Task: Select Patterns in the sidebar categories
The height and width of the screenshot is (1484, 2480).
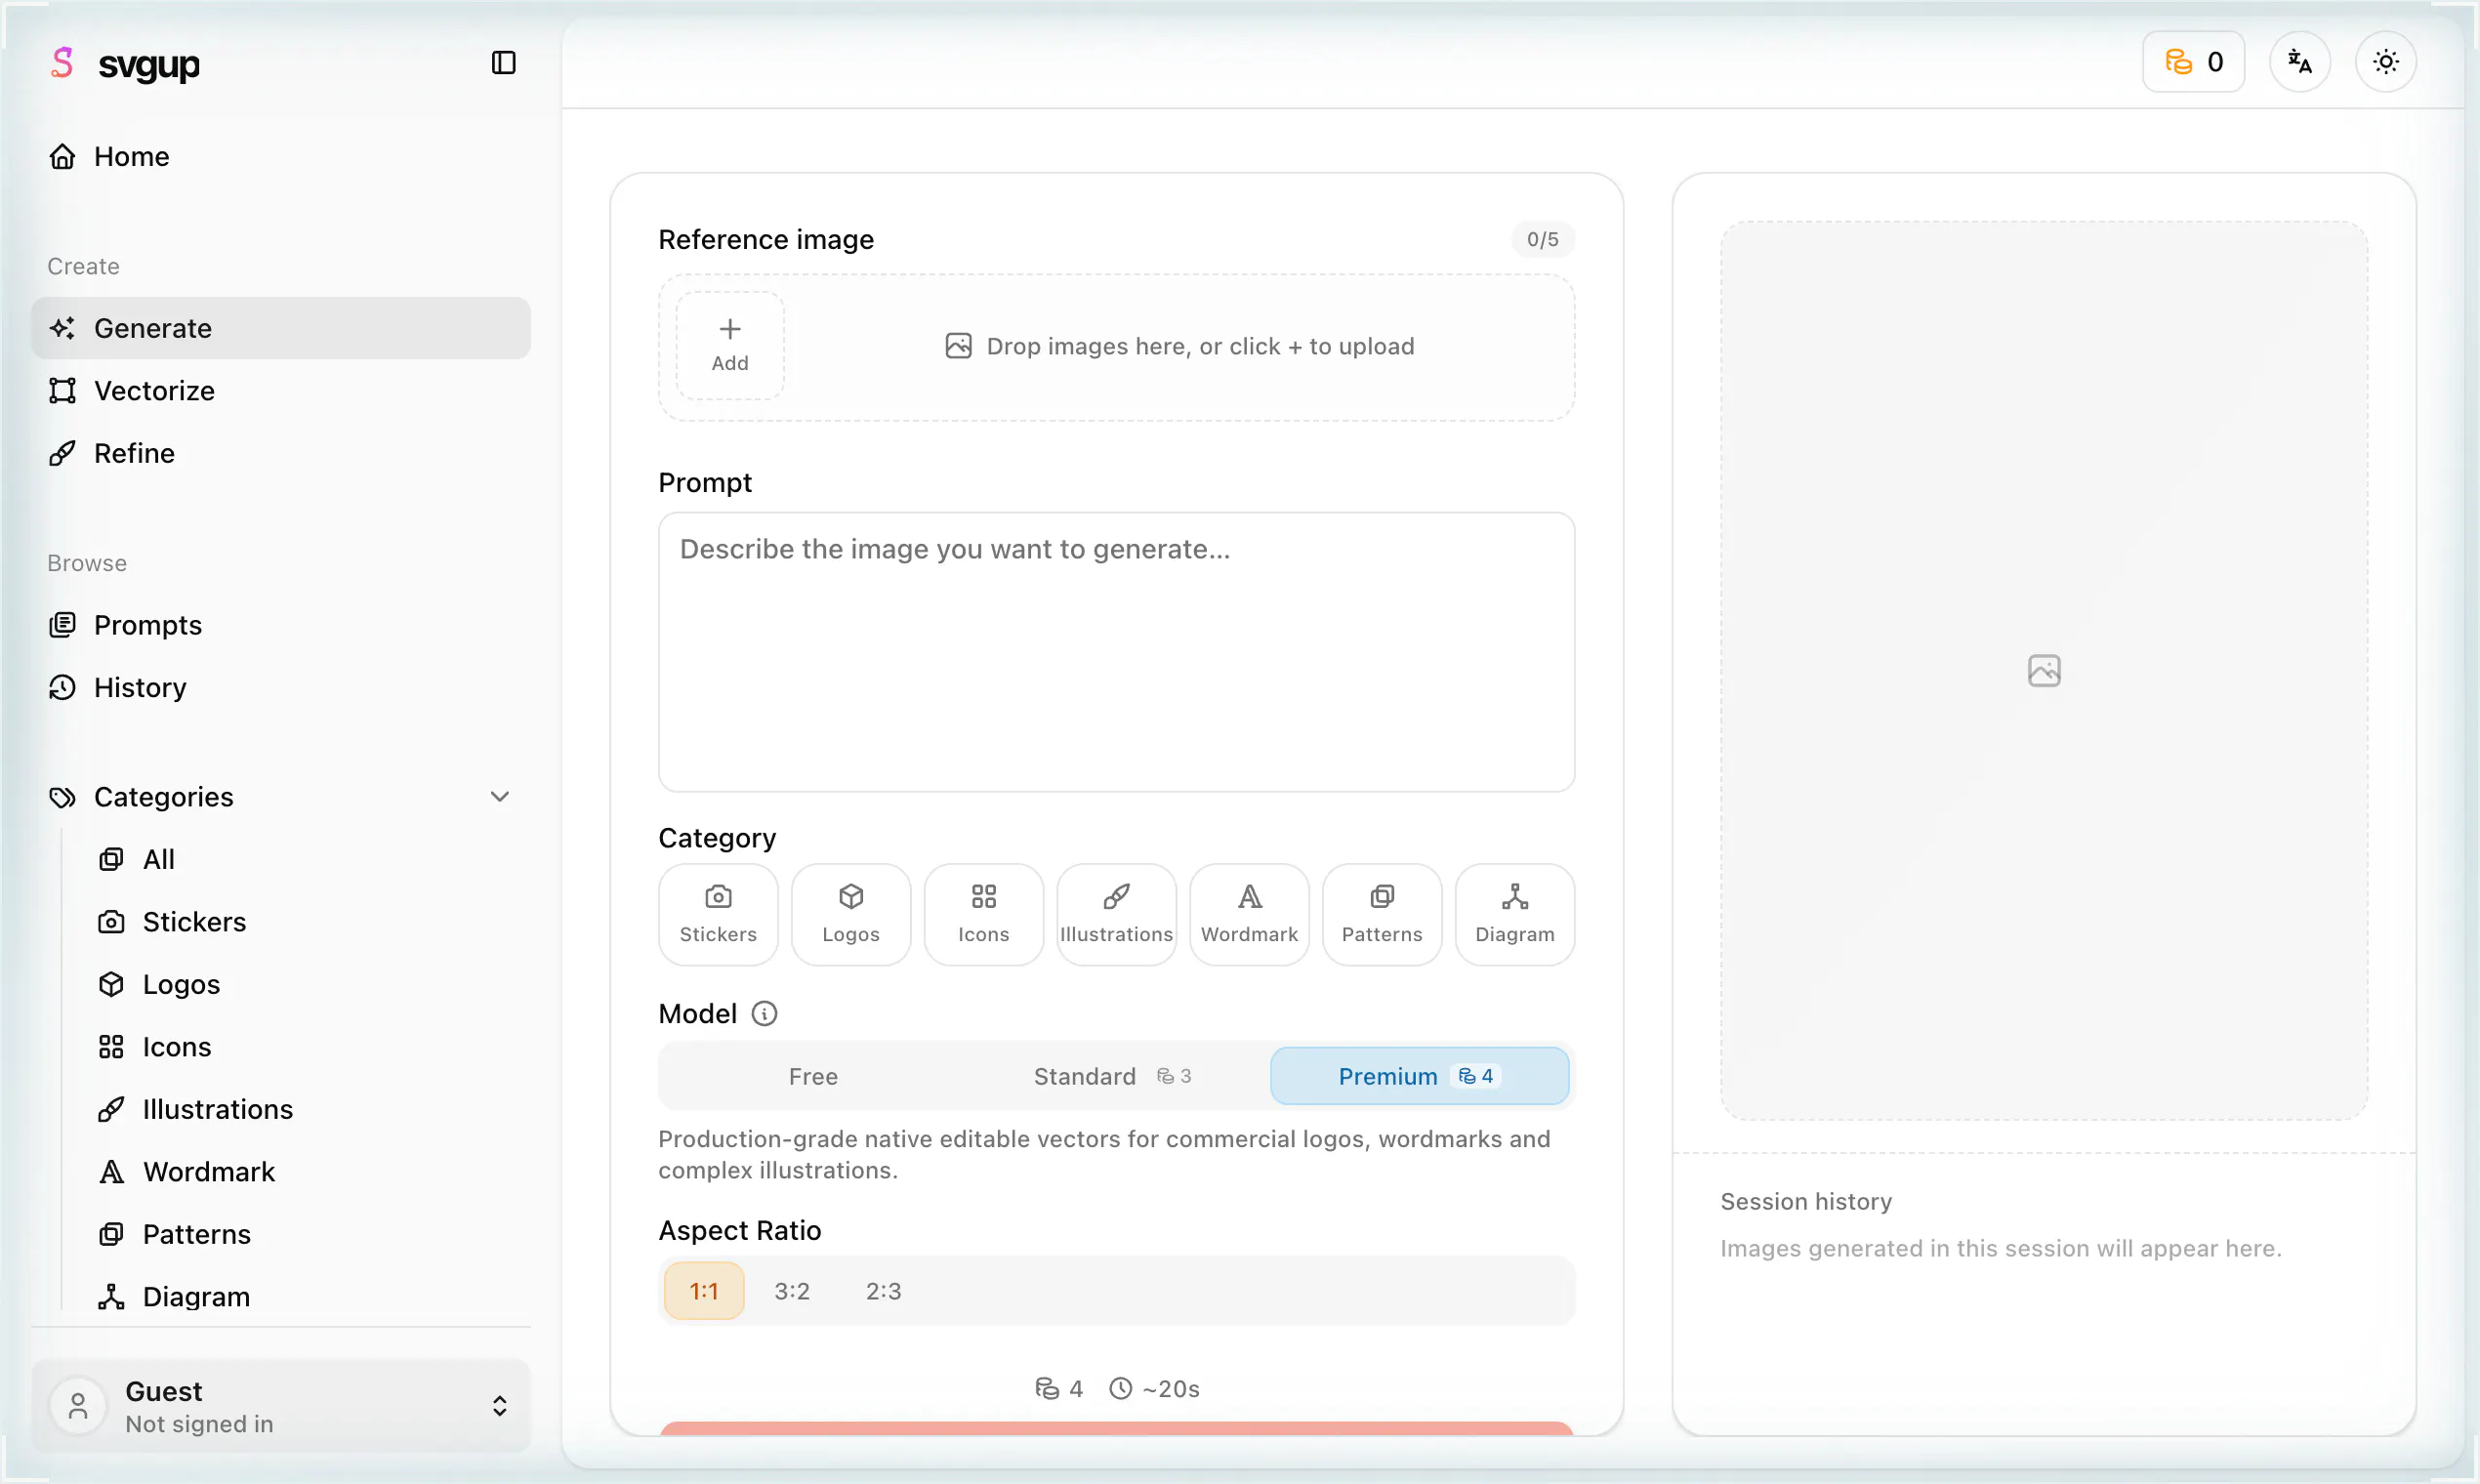Action: [x=305, y=1234]
